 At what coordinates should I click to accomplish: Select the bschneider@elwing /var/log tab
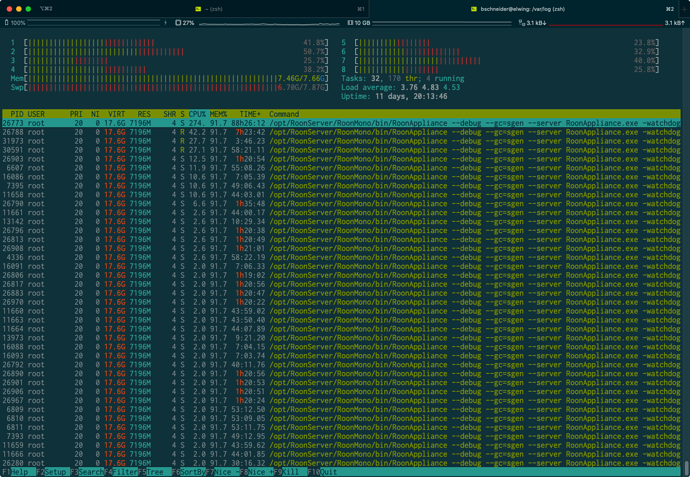click(524, 9)
